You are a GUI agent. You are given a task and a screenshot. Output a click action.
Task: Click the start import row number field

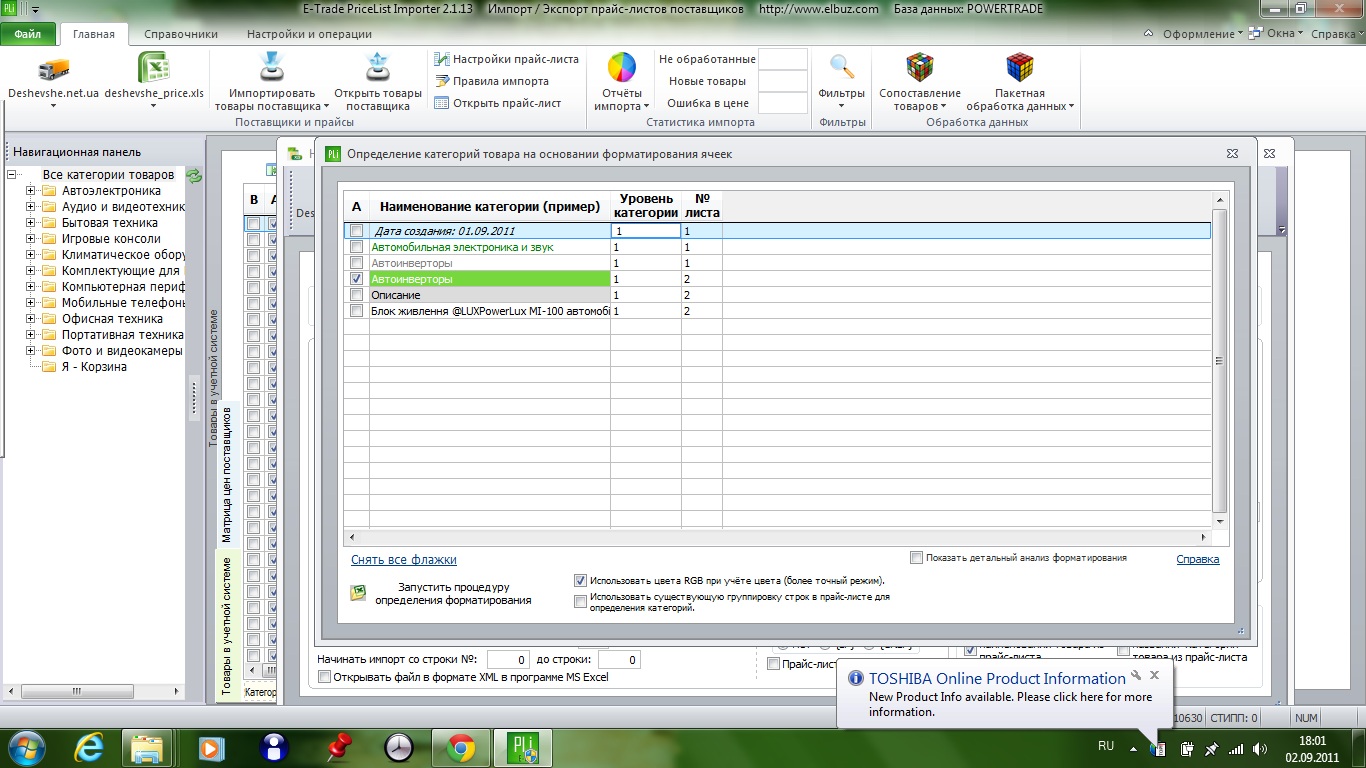pos(508,660)
